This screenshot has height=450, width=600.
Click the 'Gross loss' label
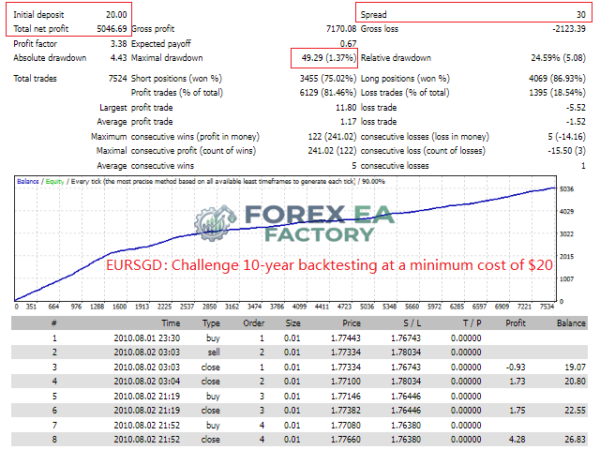[x=379, y=29]
